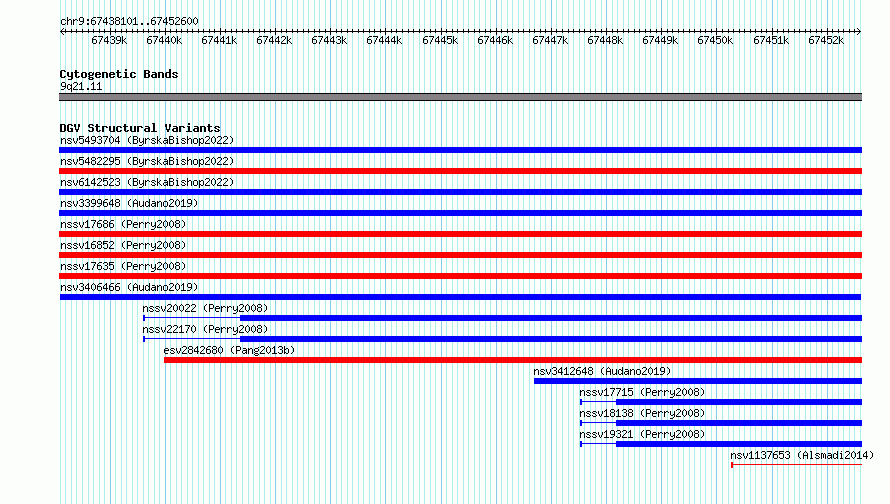890x504 pixels.
Task: Click the 67452k ruler label
Action: 826,40
